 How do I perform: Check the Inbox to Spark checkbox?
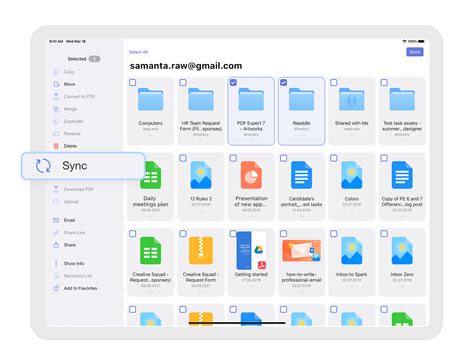(334, 234)
